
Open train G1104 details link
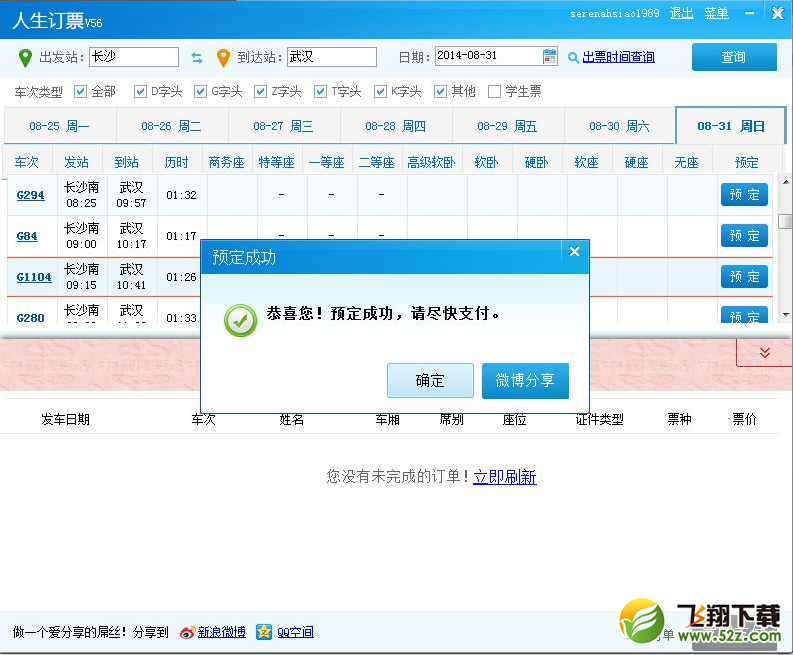34,277
